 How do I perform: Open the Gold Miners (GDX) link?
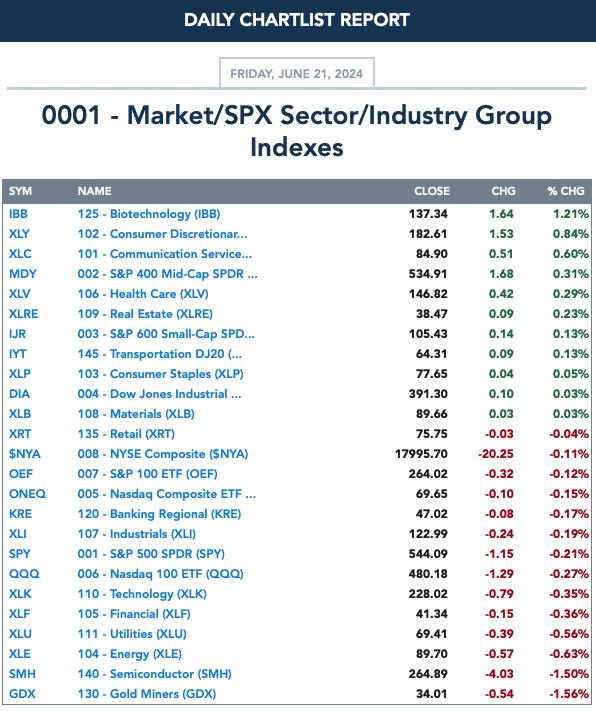tap(147, 694)
